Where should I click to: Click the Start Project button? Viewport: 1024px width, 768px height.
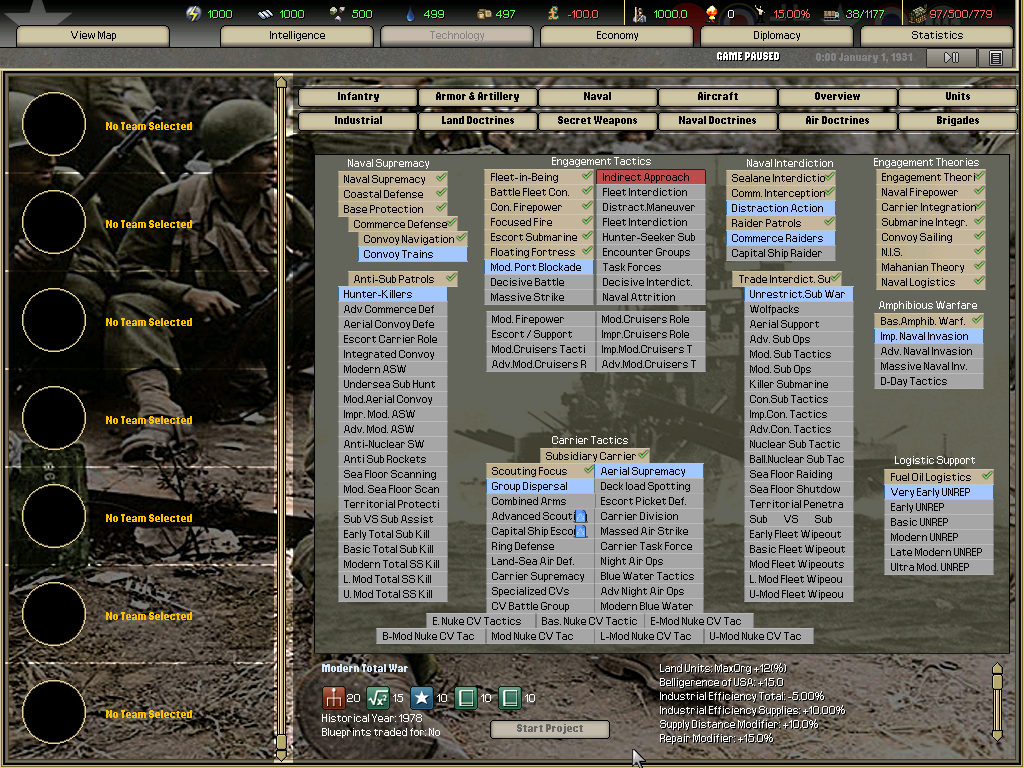(x=549, y=729)
